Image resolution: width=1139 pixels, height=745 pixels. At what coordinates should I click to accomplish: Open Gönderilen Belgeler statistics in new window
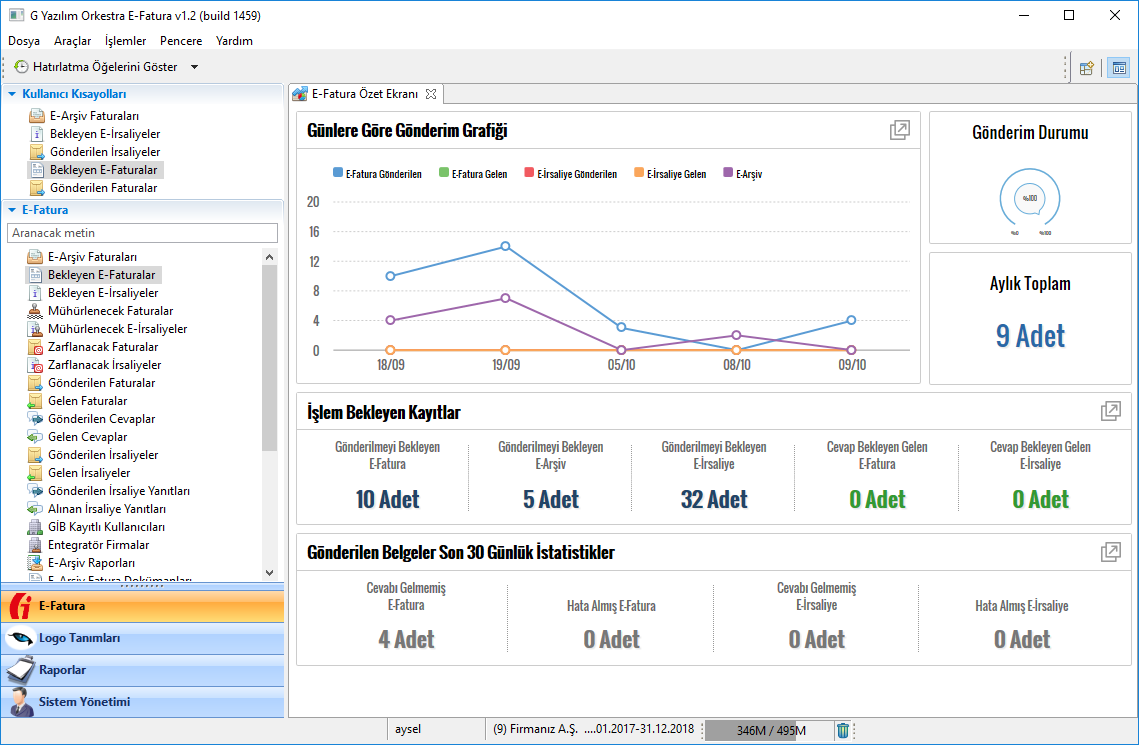[x=1110, y=552]
